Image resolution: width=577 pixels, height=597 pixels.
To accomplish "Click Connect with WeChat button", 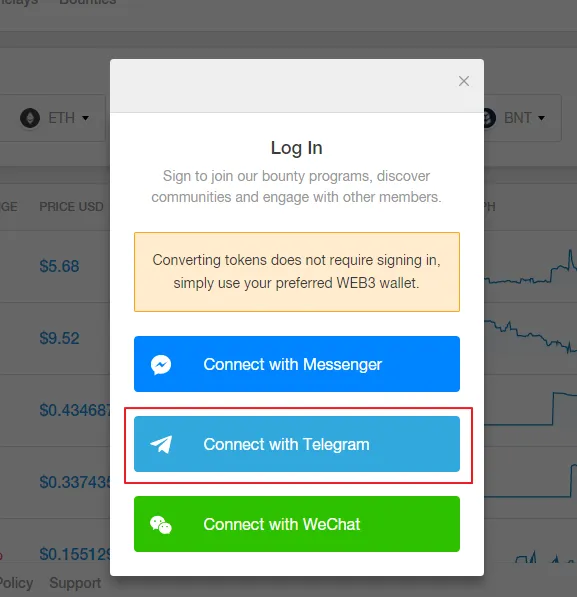I will click(297, 524).
